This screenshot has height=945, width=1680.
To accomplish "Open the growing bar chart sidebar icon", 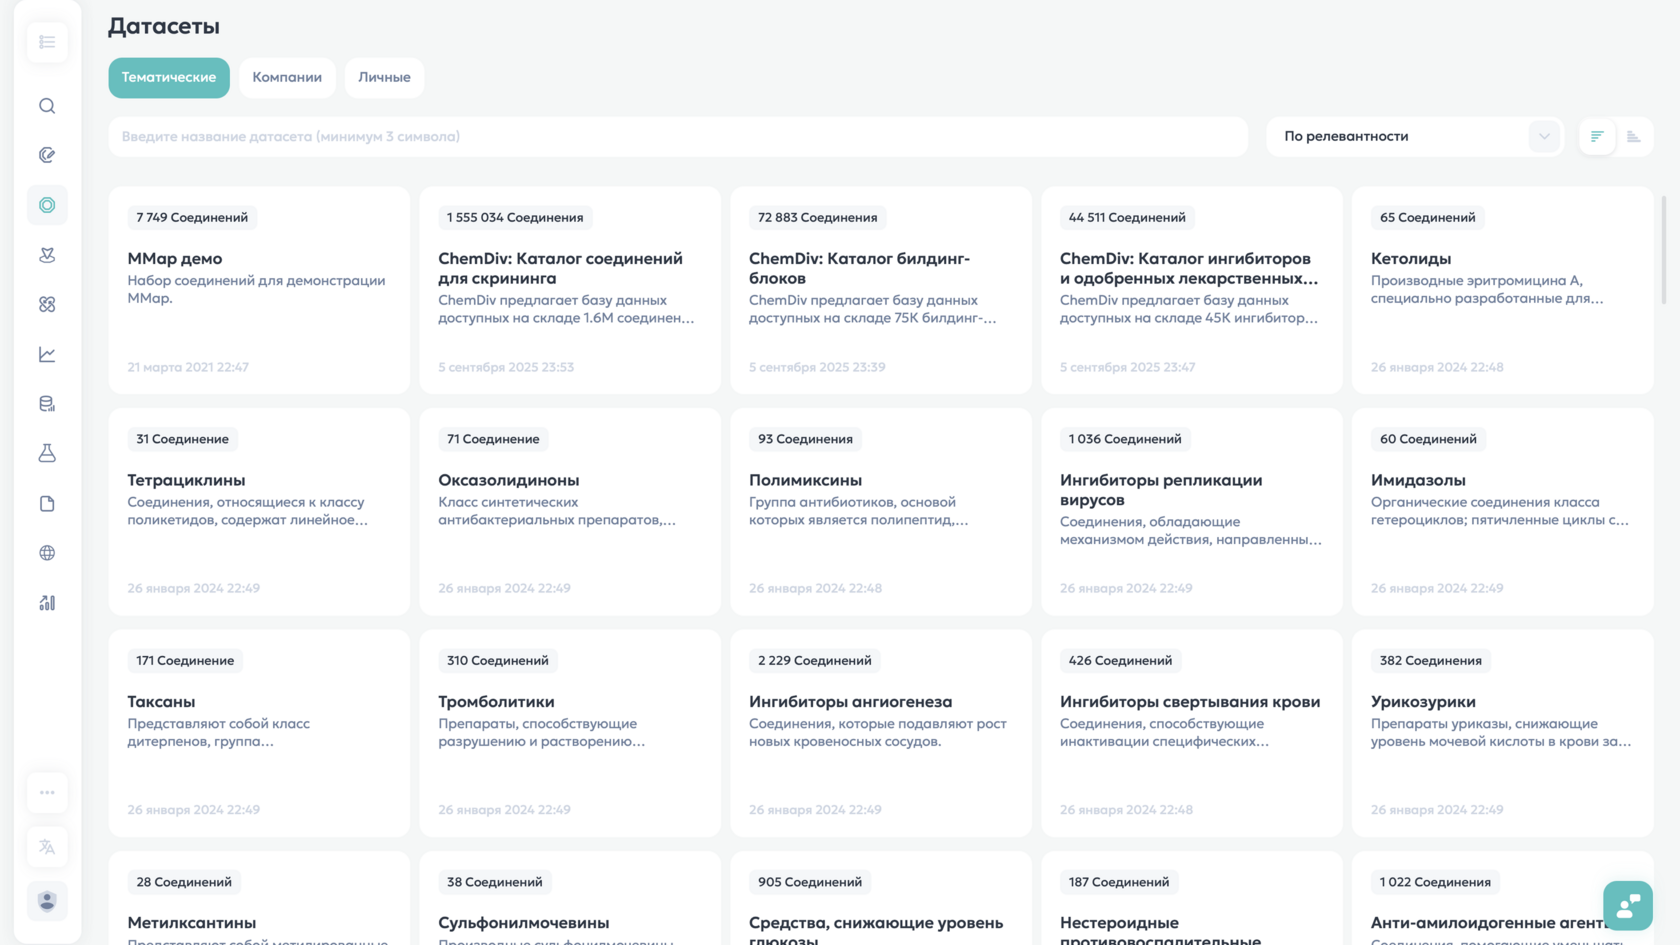I will (47, 602).
